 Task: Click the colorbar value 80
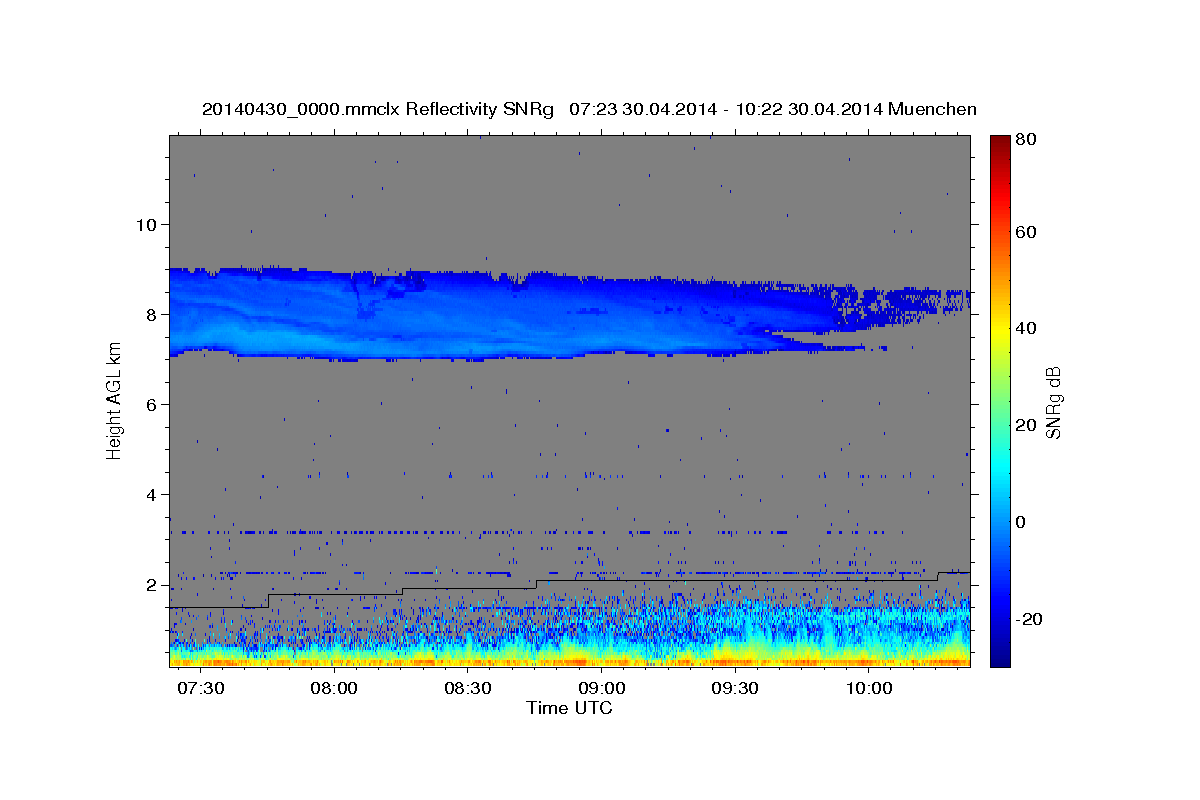pyautogui.click(x=1025, y=139)
